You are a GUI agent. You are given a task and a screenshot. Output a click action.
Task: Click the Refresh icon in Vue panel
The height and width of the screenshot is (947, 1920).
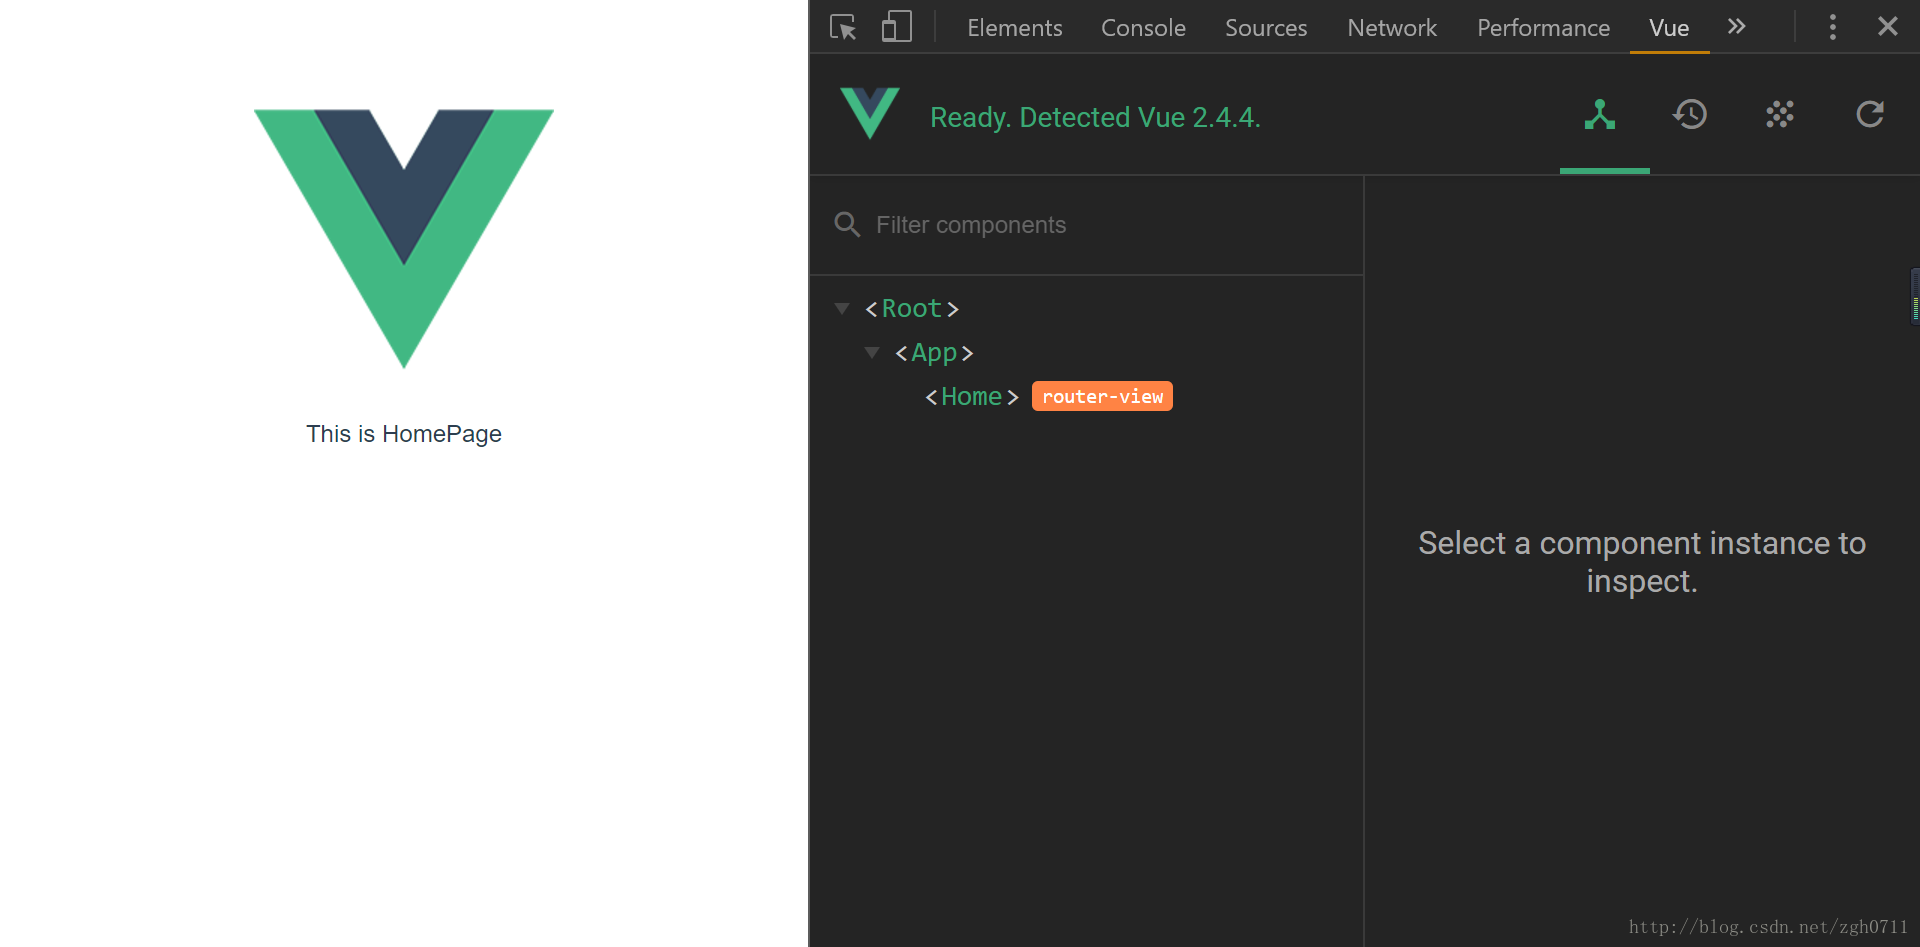[1870, 115]
